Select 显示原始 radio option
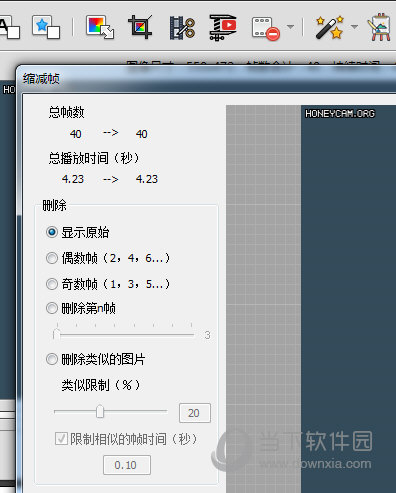Screen dimensions: 396x493 tap(52, 232)
